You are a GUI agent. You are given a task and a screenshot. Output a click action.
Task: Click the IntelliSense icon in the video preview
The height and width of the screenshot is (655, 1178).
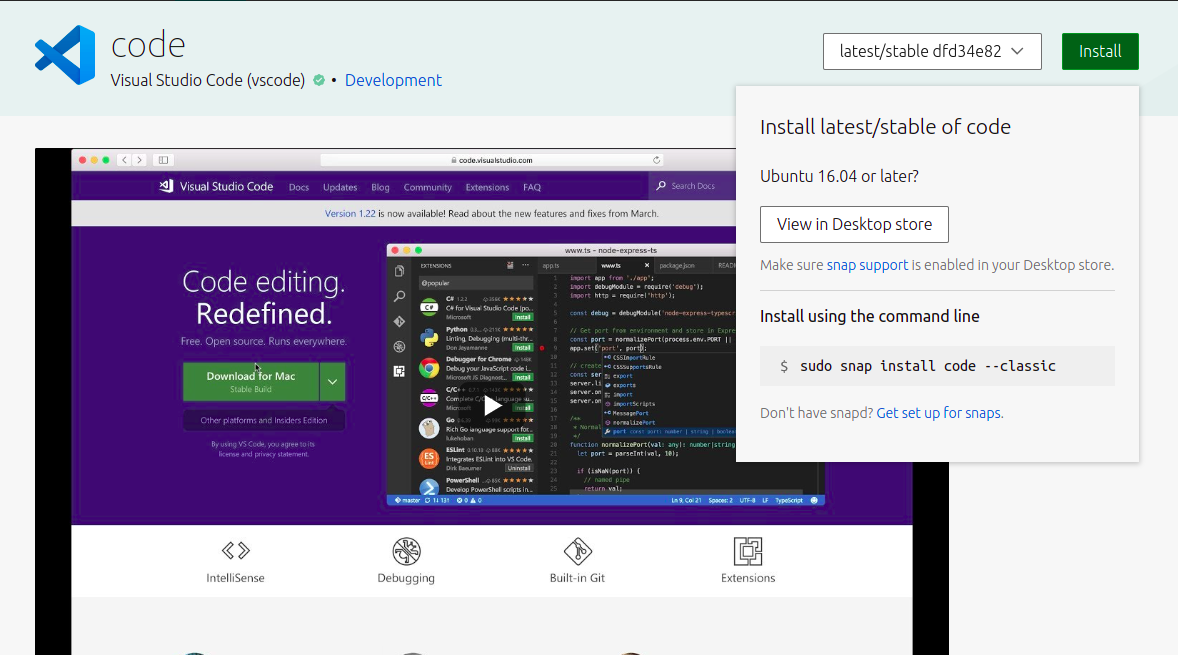pyautogui.click(x=235, y=551)
